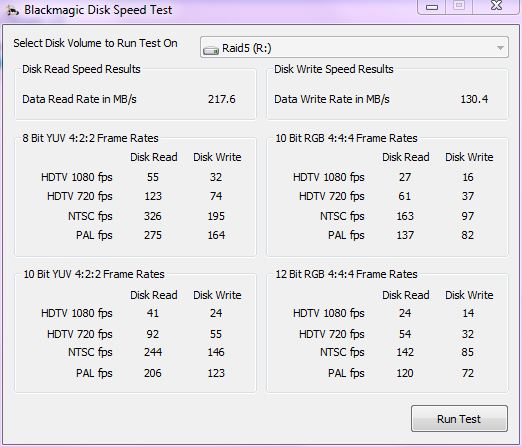Click the 8 Bit YUV 4:2:2 group title
Image resolution: width=522 pixels, height=447 pixels.
click(x=90, y=138)
